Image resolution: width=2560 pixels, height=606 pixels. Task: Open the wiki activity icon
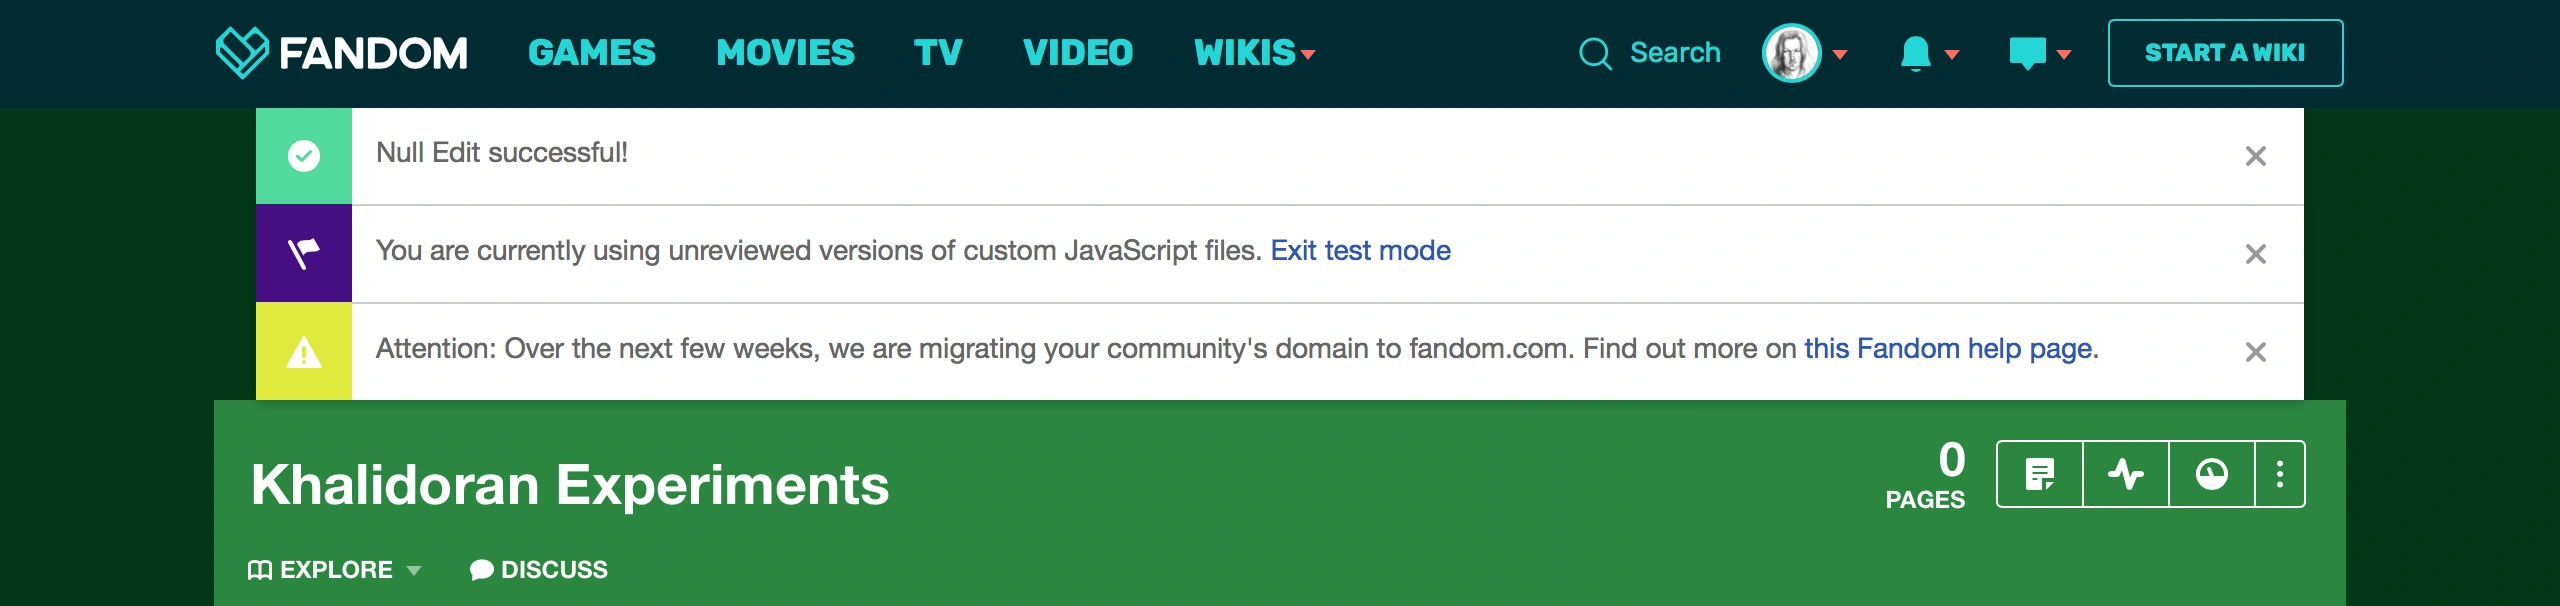pos(2125,474)
